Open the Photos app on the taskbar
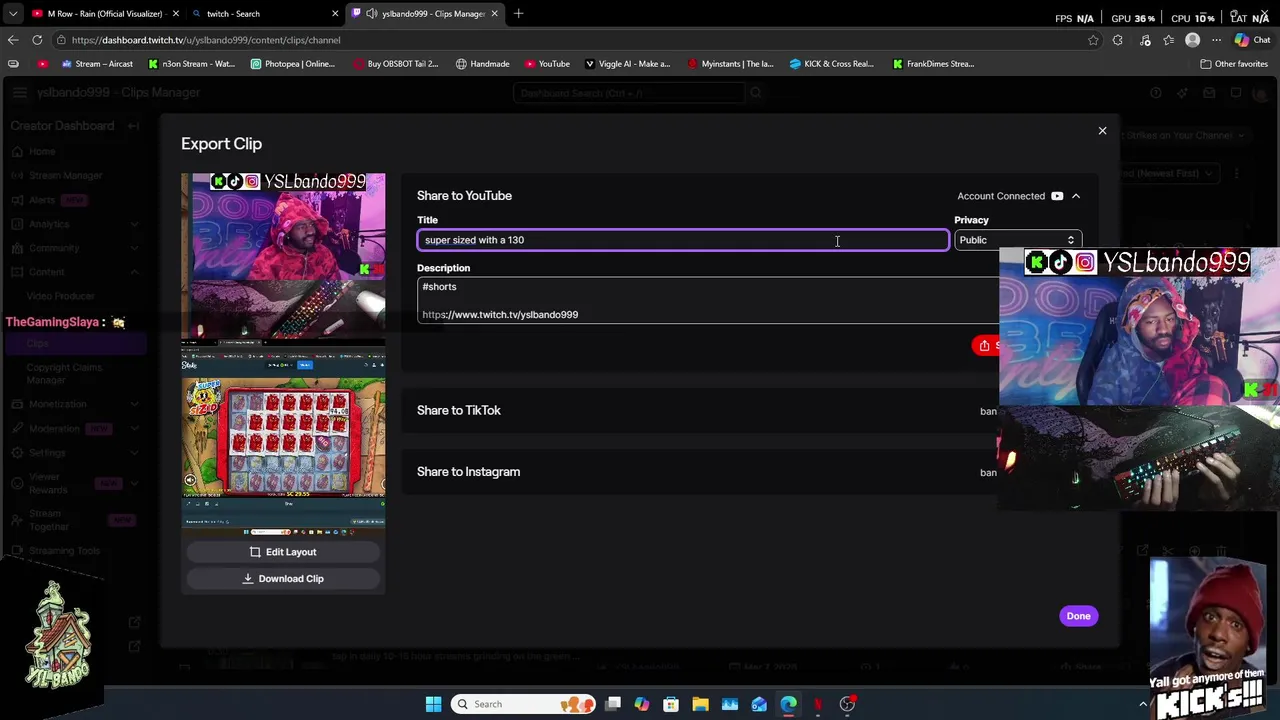This screenshot has height=720, width=1280. coord(730,704)
